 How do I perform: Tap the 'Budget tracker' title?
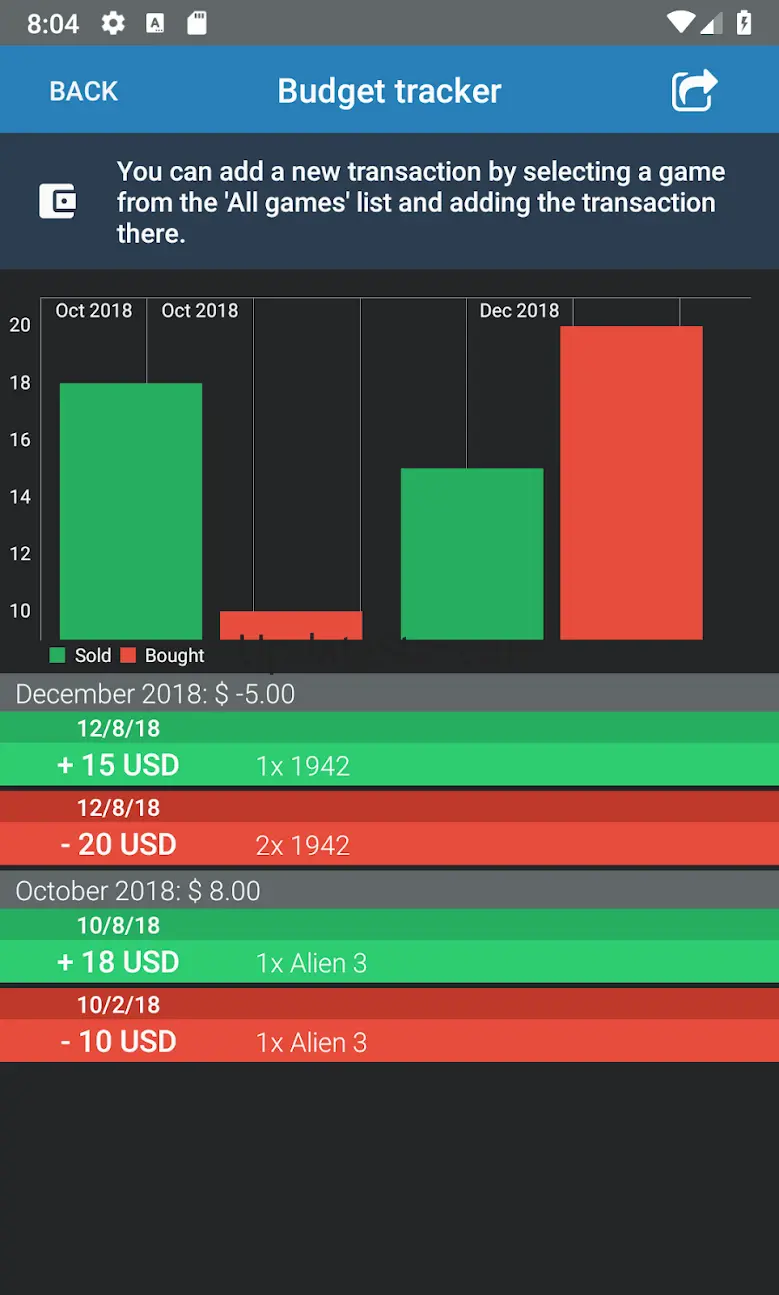(389, 91)
